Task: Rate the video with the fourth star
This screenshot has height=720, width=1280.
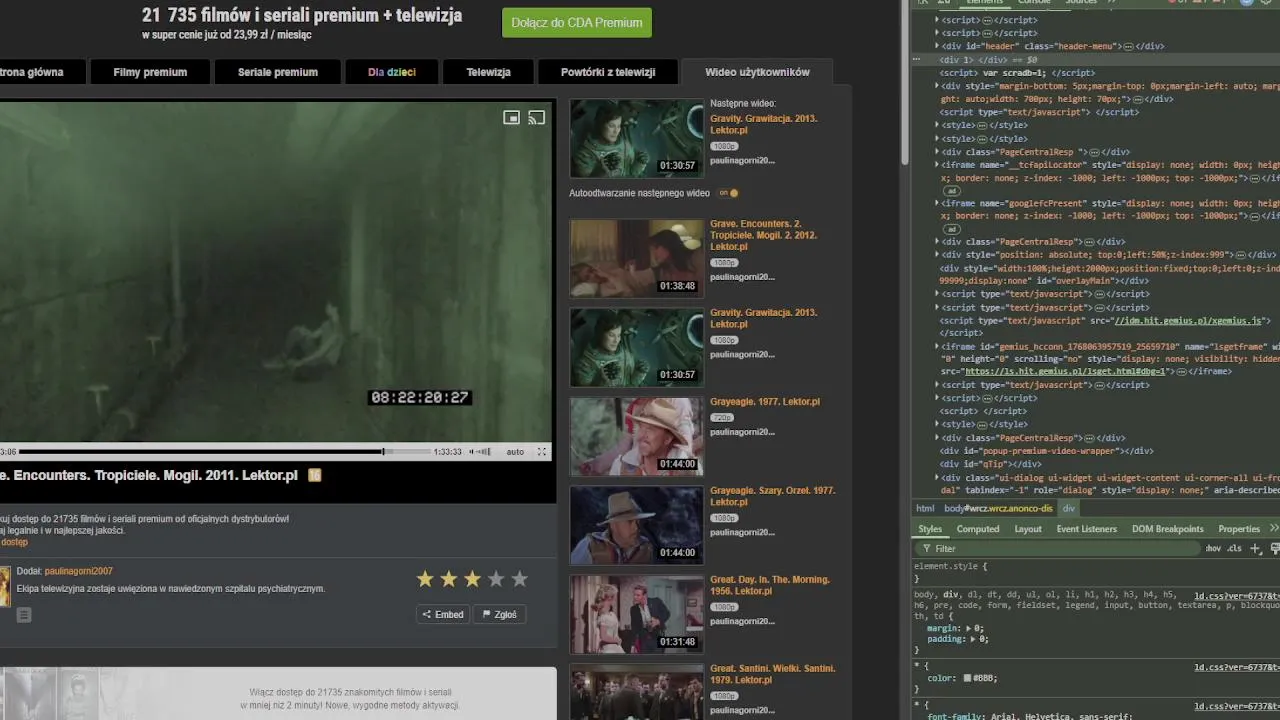Action: (496, 579)
